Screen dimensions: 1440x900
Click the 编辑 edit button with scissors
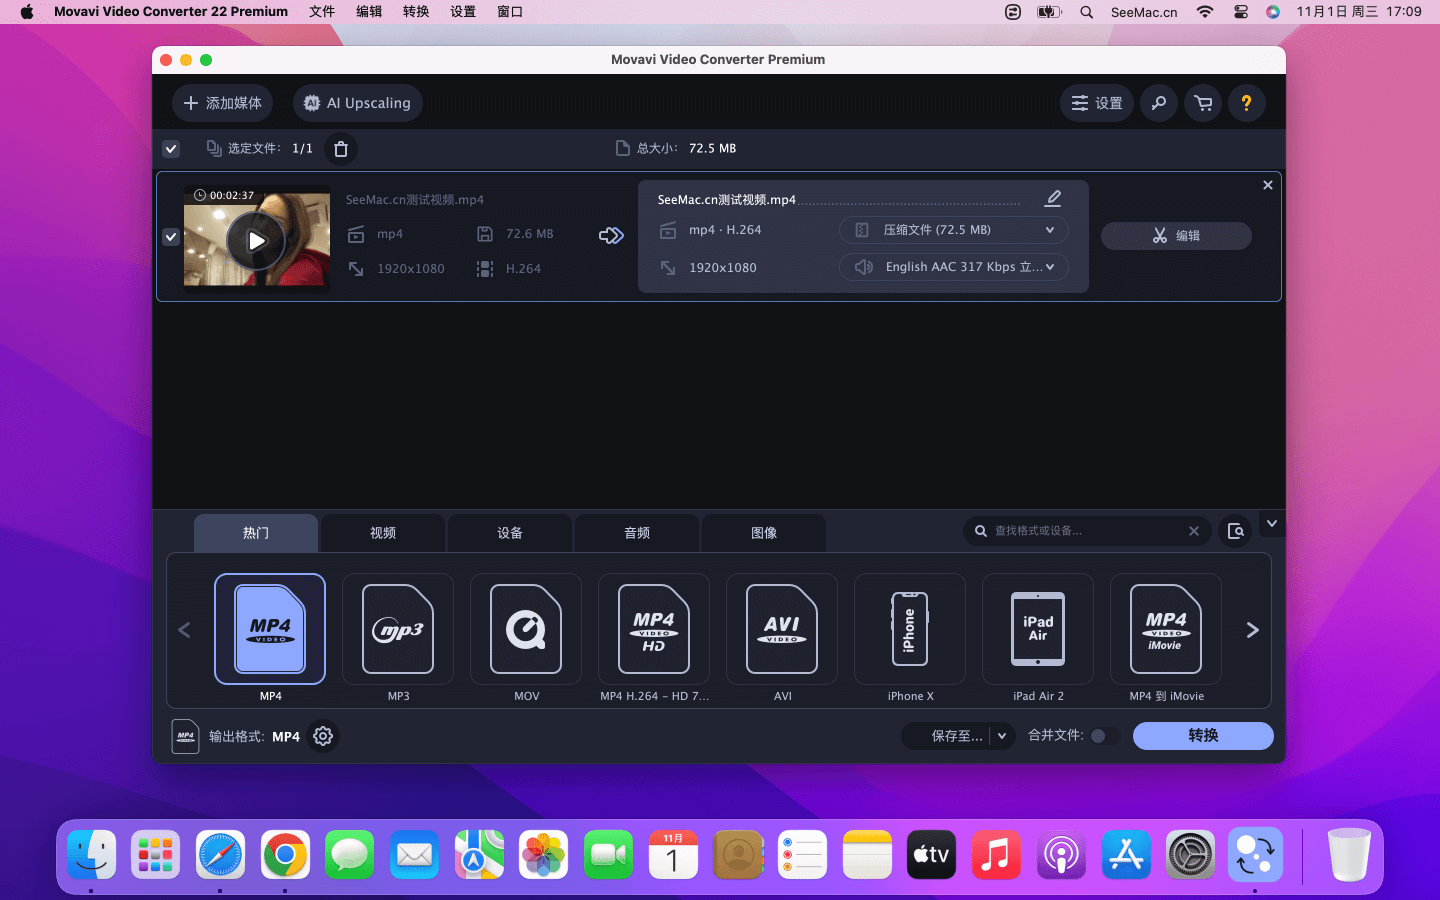[1176, 236]
